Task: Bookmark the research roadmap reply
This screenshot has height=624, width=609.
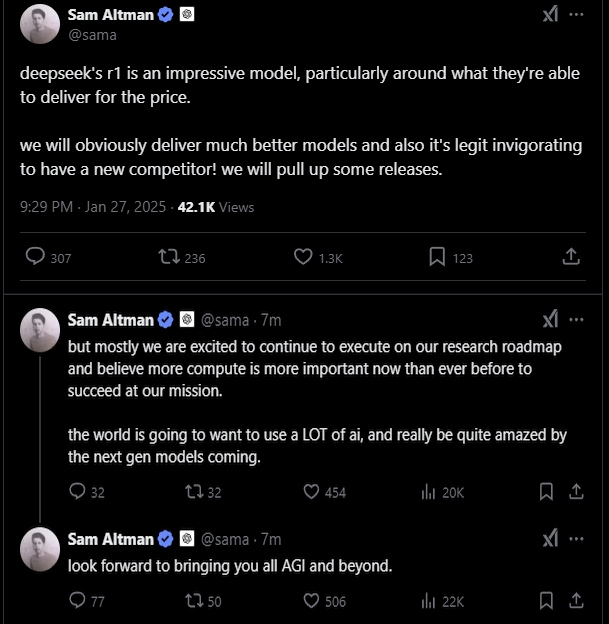Action: click(546, 491)
